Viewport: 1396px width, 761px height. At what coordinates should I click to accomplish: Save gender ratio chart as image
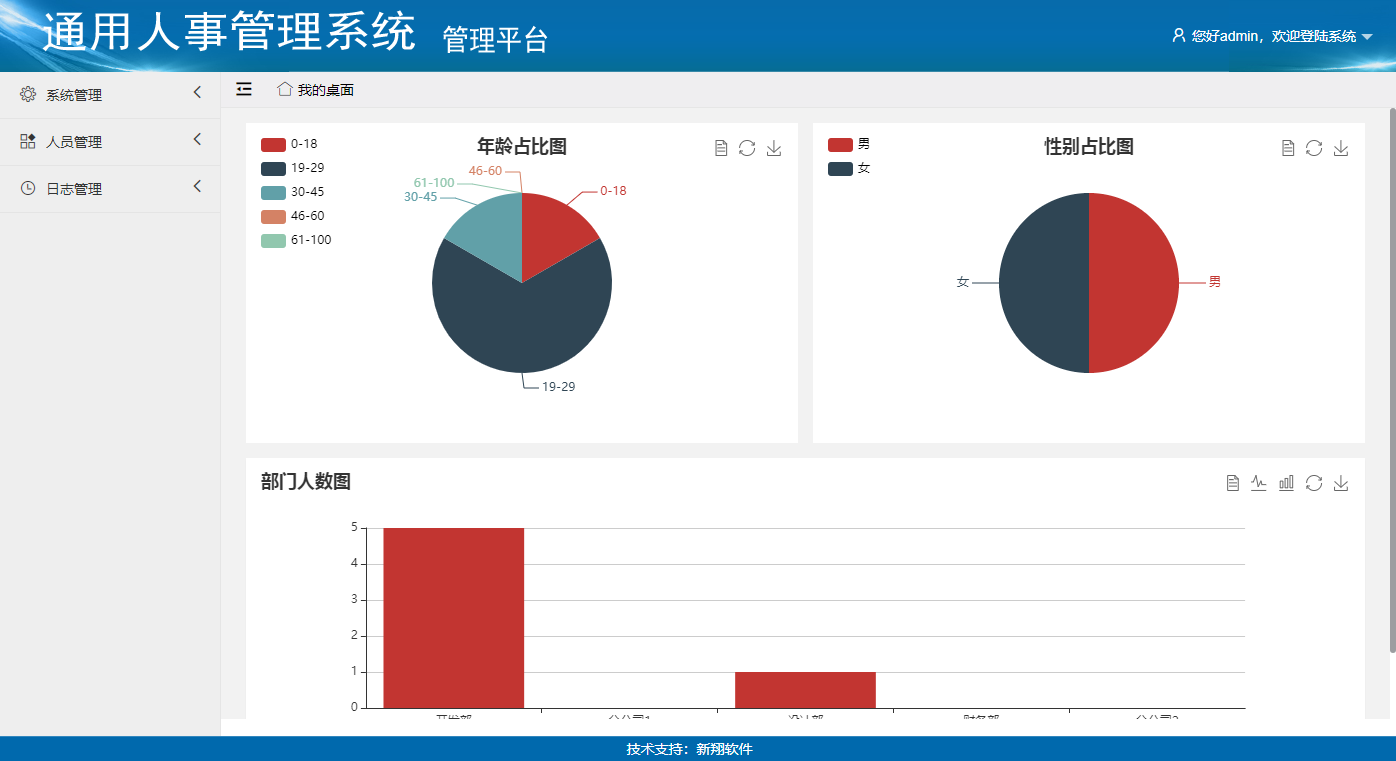pos(1341,148)
